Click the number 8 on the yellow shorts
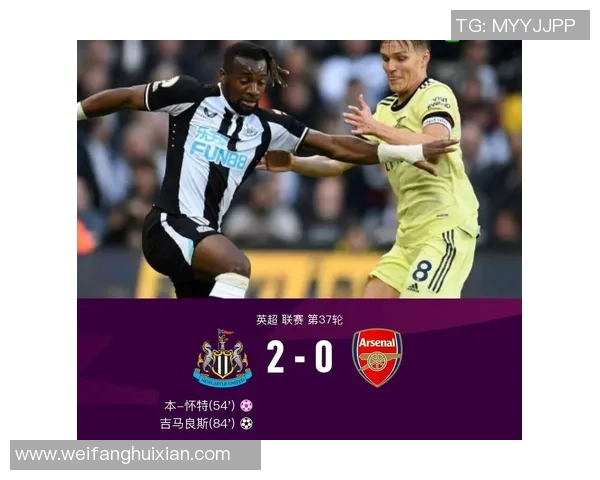Image resolution: width=600 pixels, height=480 pixels. [x=422, y=271]
